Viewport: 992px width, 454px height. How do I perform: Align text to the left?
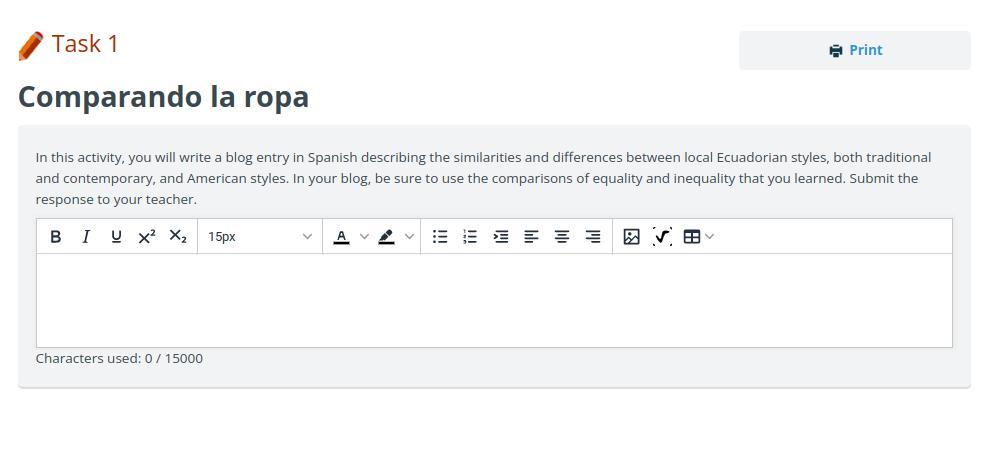tap(532, 237)
